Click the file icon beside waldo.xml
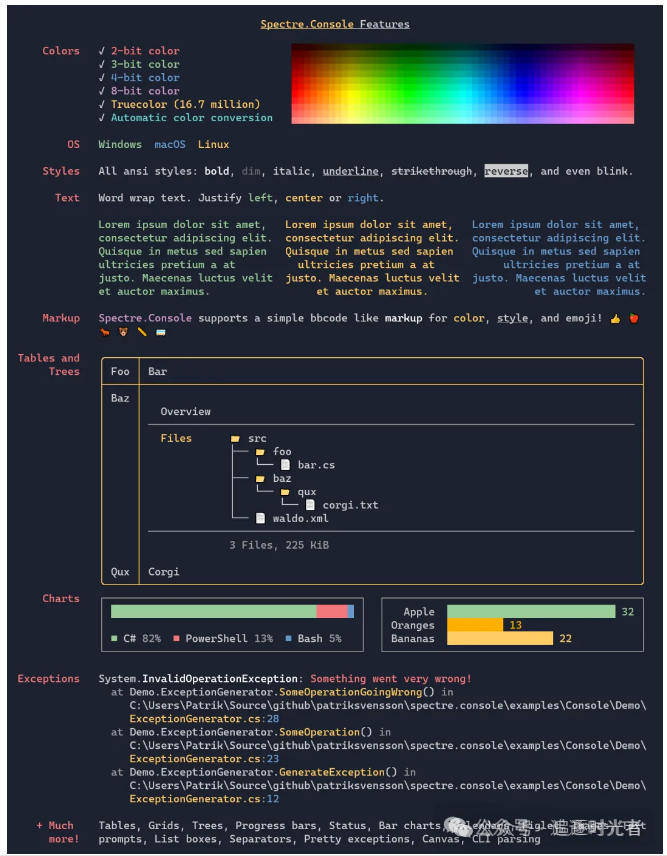Viewport: 667px width, 856px height. click(x=260, y=518)
